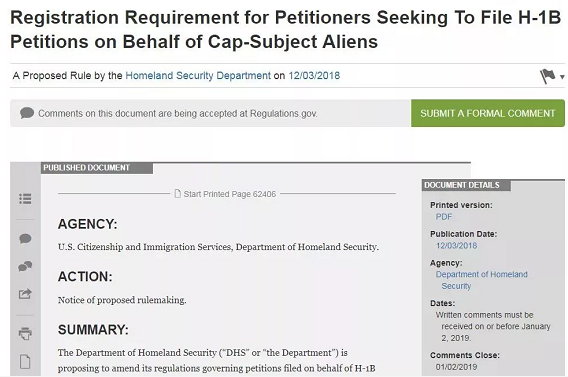
Task: Click the page icon beside Start Printed Page 62406
Action: coord(178,194)
